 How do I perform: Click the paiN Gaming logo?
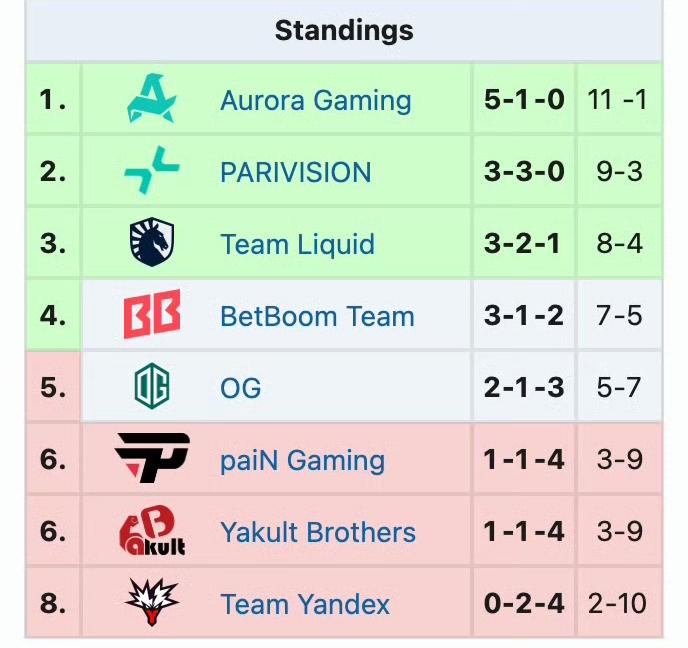click(x=152, y=460)
